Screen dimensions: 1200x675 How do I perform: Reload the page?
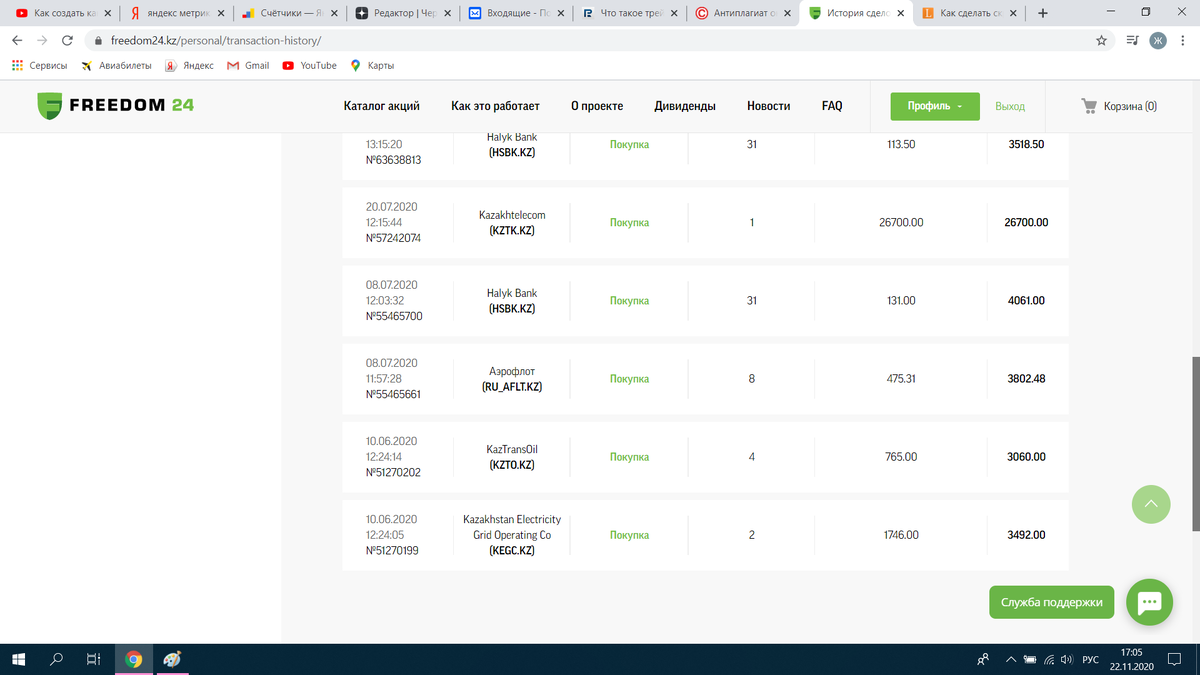click(x=67, y=41)
